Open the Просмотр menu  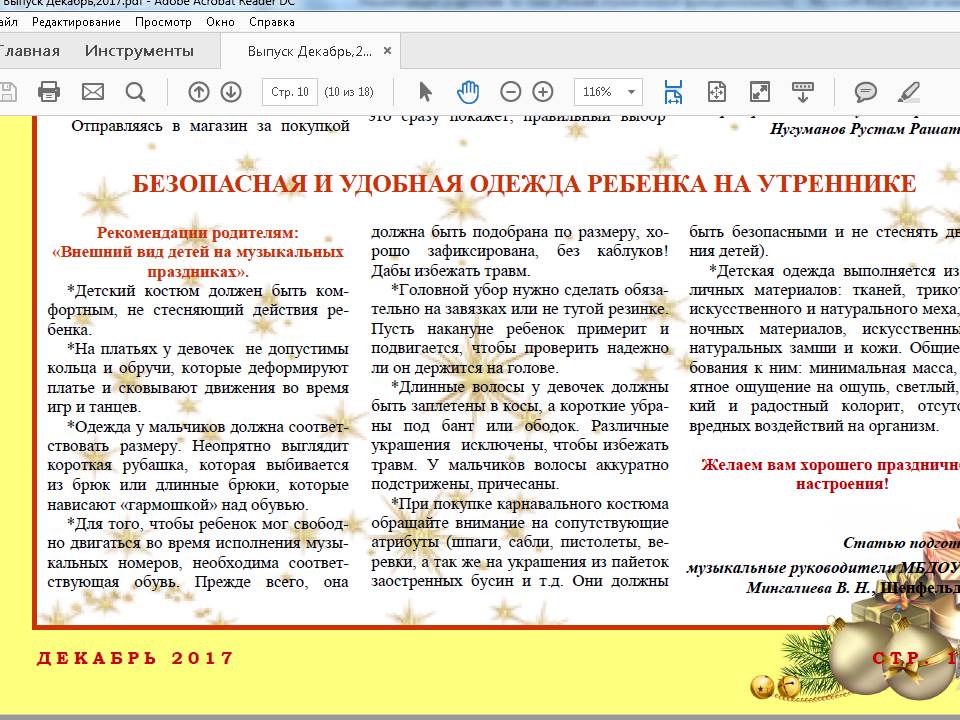pos(163,22)
